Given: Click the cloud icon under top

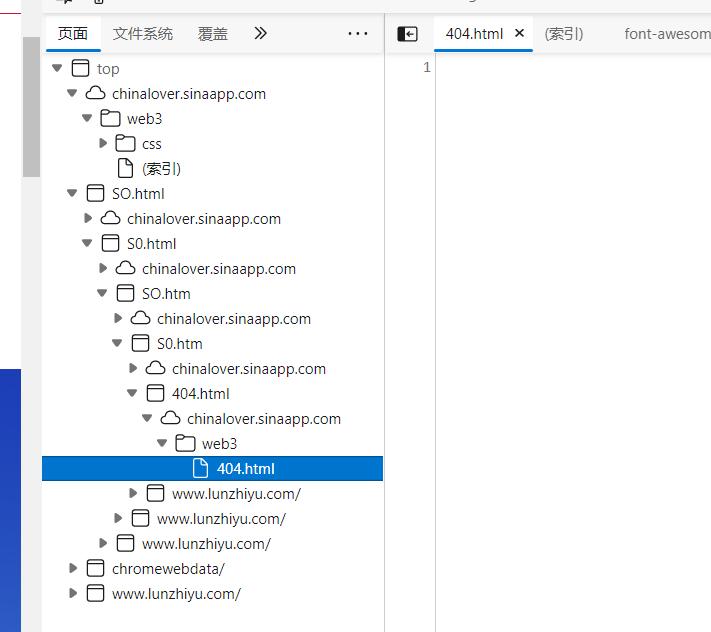Looking at the screenshot, I should pos(96,93).
